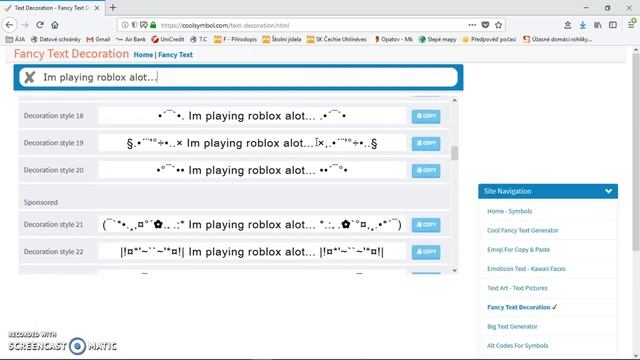Open the Předpověď počasí bookmark
640x360 pixels.
pos(489,39)
